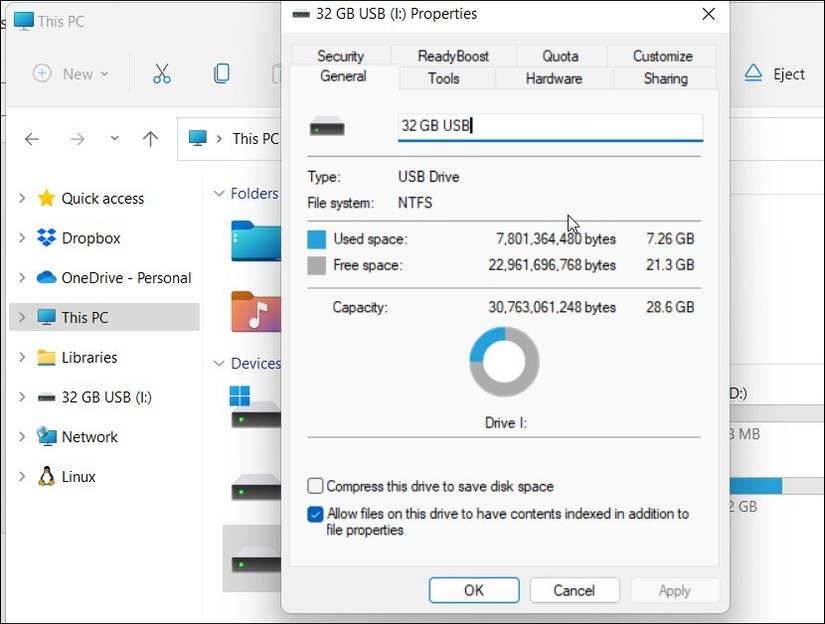825x624 pixels.
Task: Click the up-one-level arrow
Action: pos(150,139)
